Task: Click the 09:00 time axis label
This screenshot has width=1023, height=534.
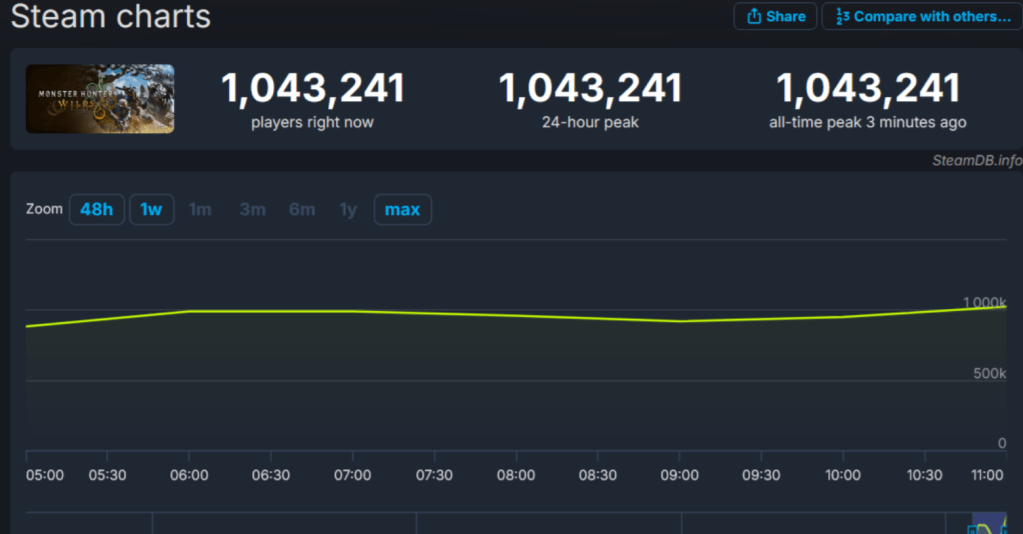Action: coord(679,475)
